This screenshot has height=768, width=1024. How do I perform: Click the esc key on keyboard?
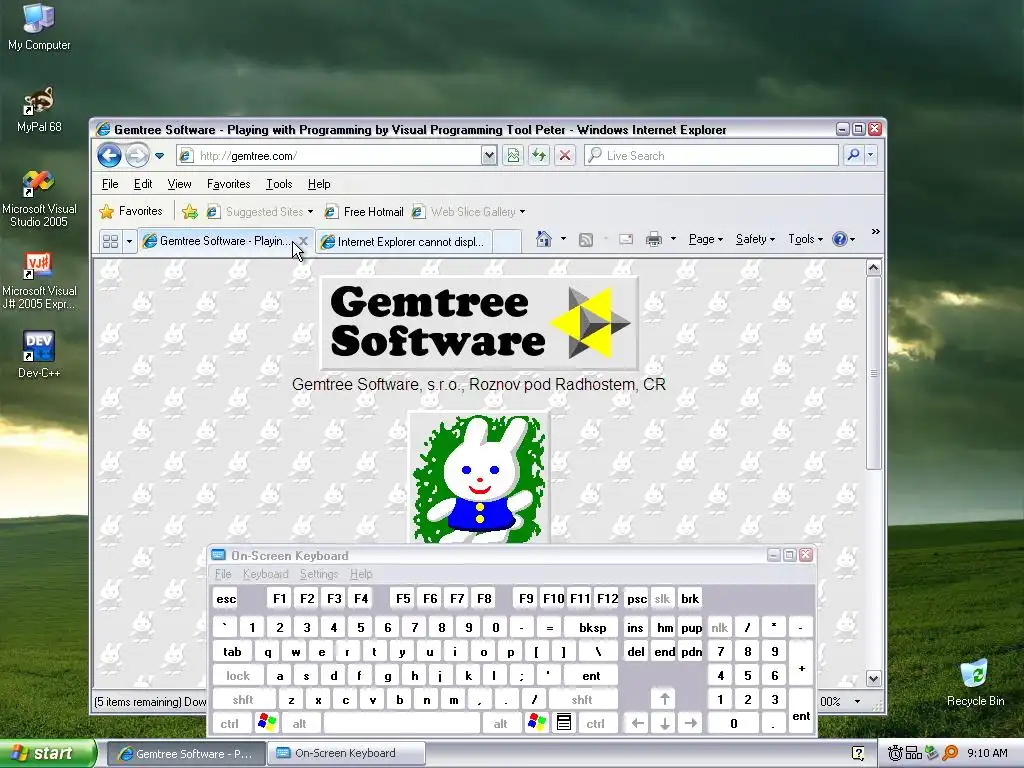pos(226,599)
